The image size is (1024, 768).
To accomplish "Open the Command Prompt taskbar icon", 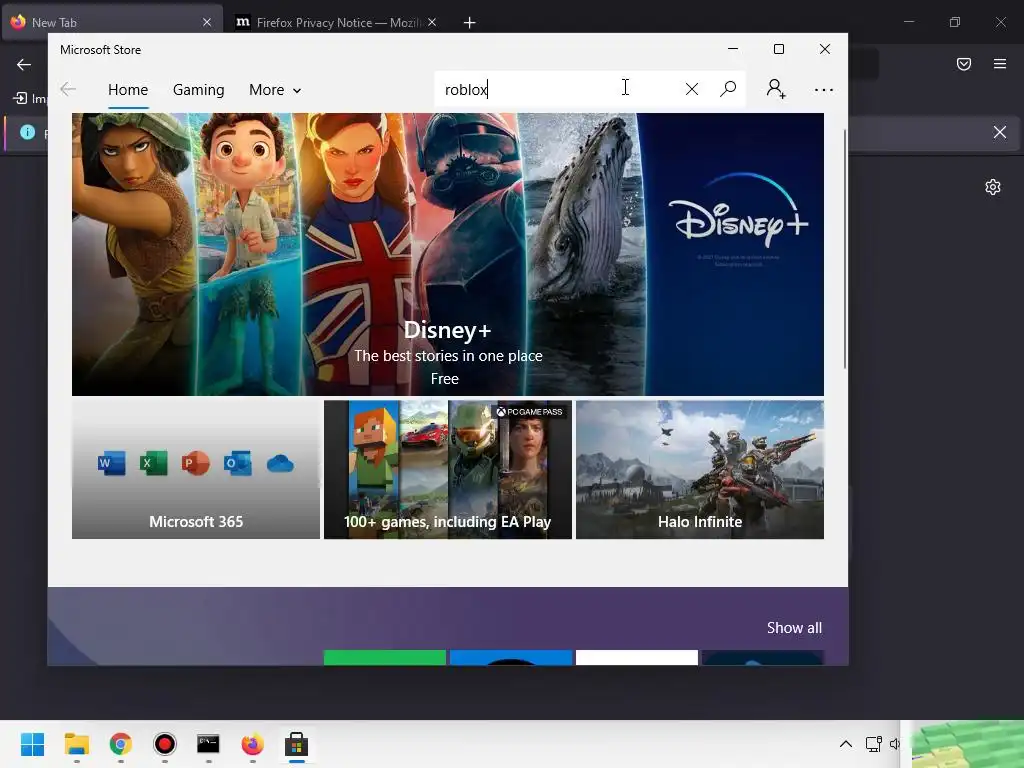I will [208, 744].
